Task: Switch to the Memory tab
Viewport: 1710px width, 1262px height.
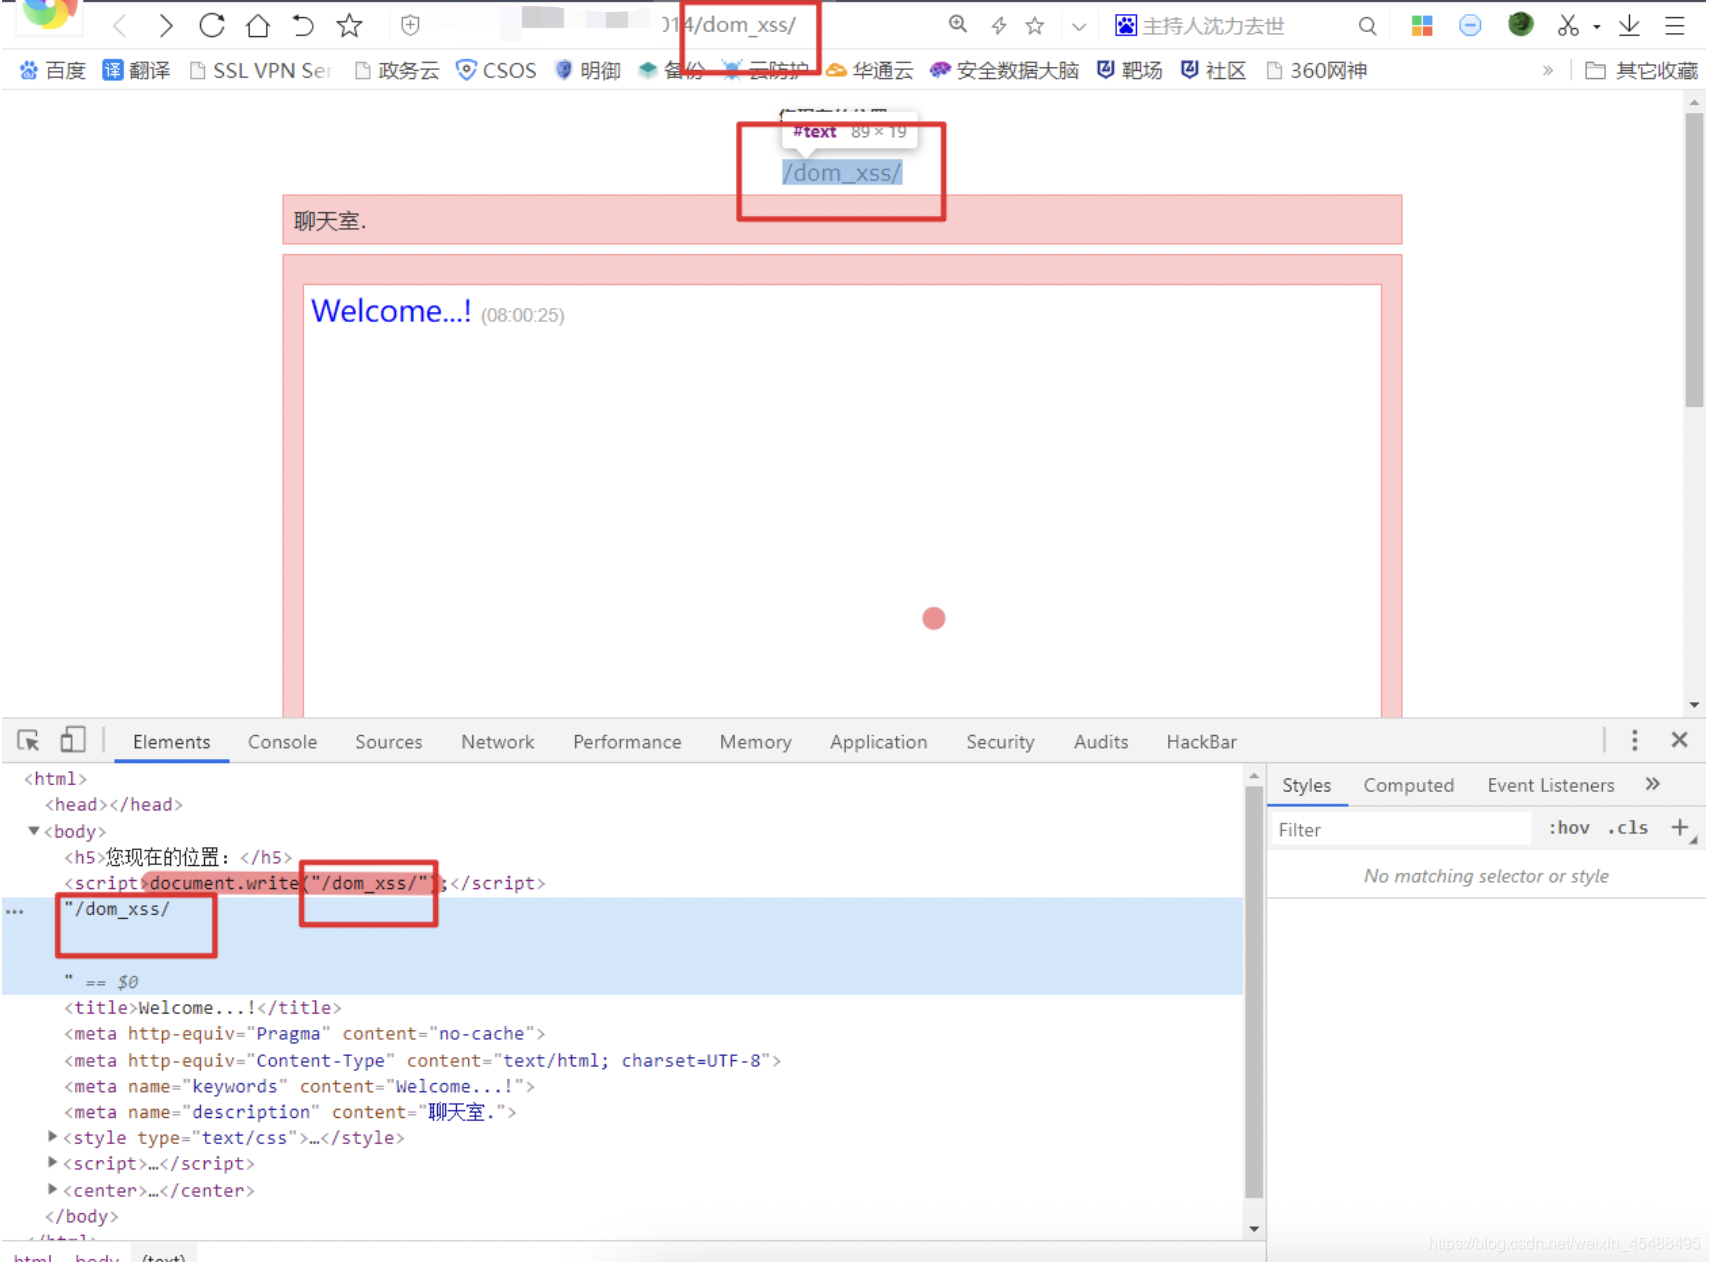Action: 755,742
